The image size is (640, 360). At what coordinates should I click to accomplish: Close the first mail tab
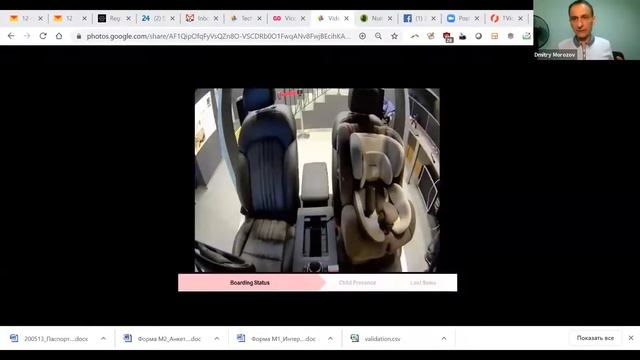[40, 18]
